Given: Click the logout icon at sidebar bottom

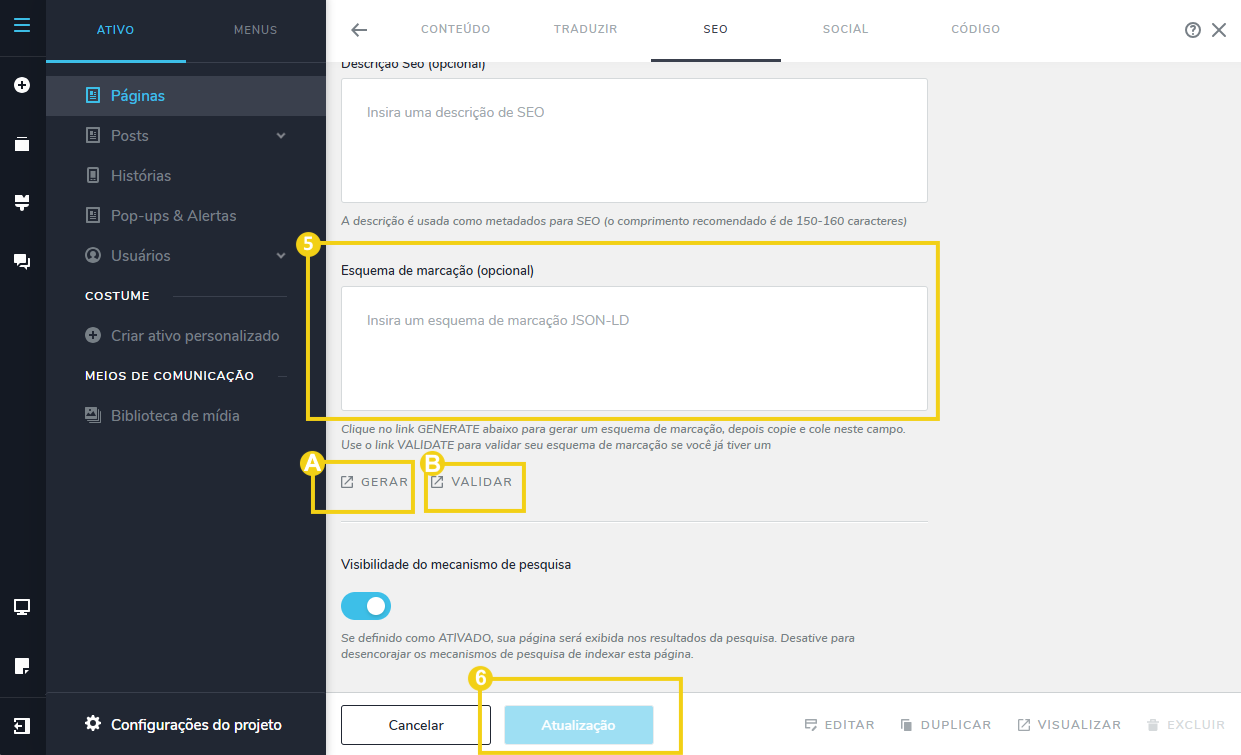Looking at the screenshot, I should coord(22,725).
